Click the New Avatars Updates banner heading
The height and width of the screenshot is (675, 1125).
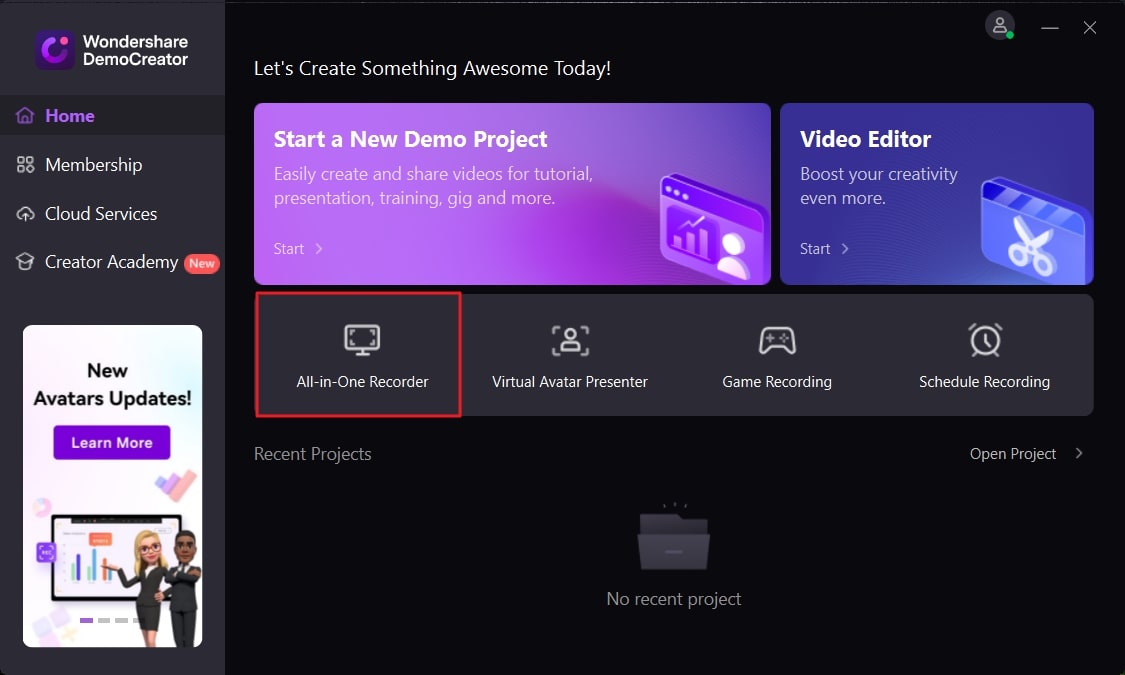coord(112,384)
